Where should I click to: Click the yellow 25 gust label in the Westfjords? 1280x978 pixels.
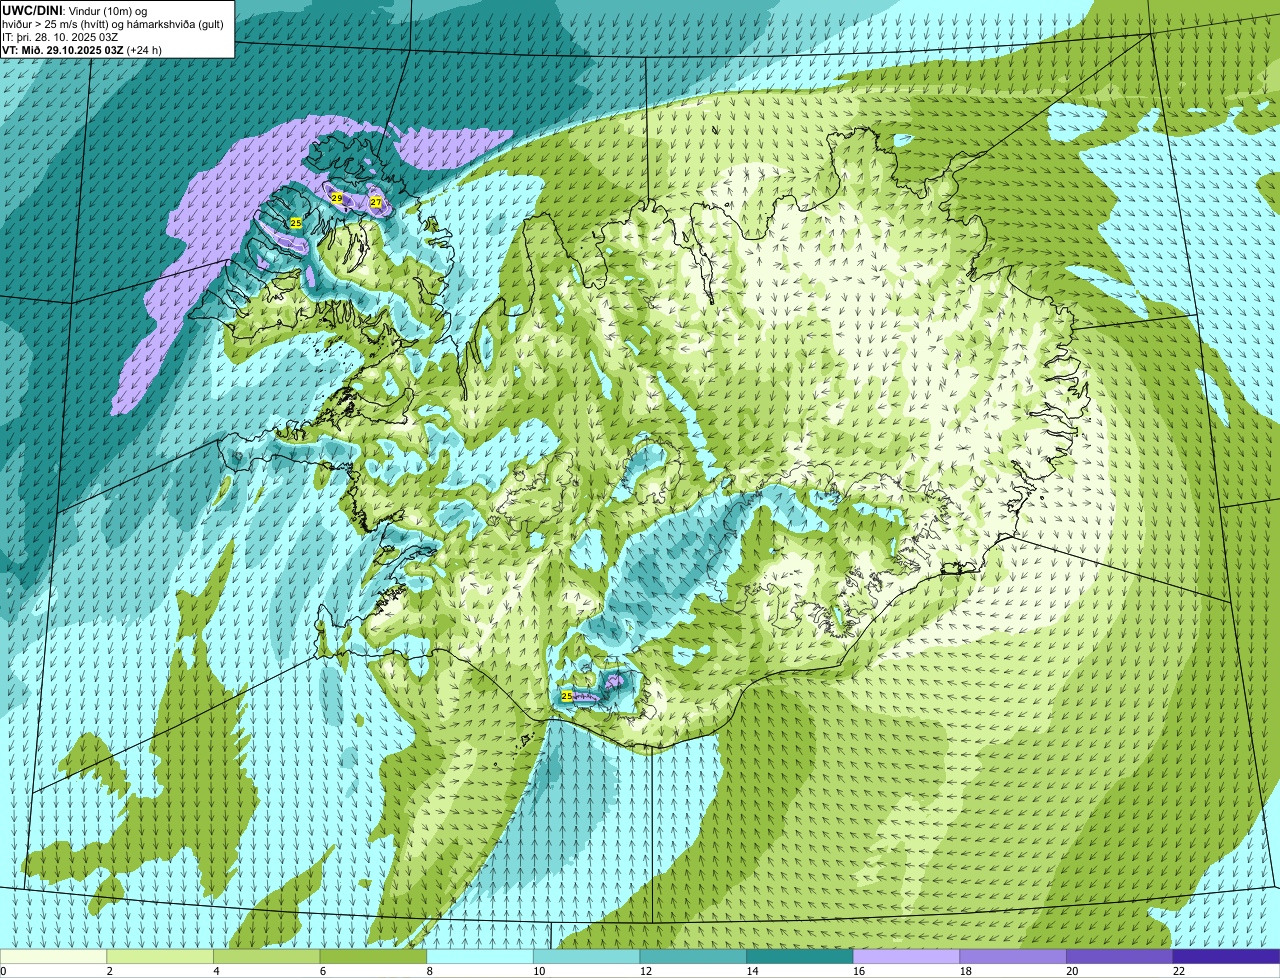(296, 222)
